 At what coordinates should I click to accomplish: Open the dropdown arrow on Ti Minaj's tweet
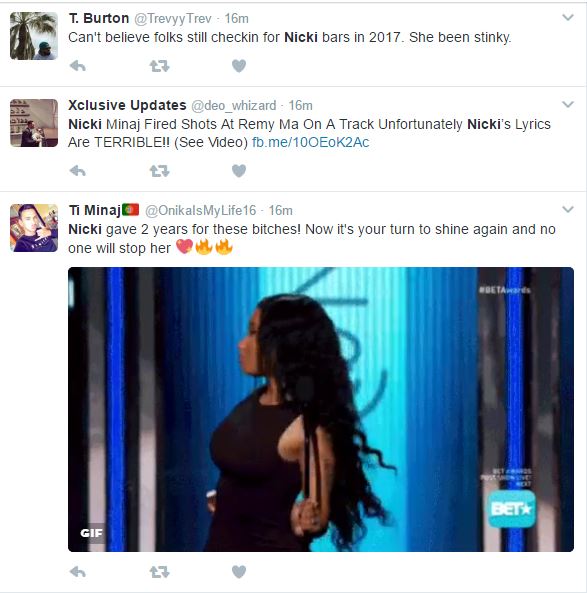tap(568, 209)
